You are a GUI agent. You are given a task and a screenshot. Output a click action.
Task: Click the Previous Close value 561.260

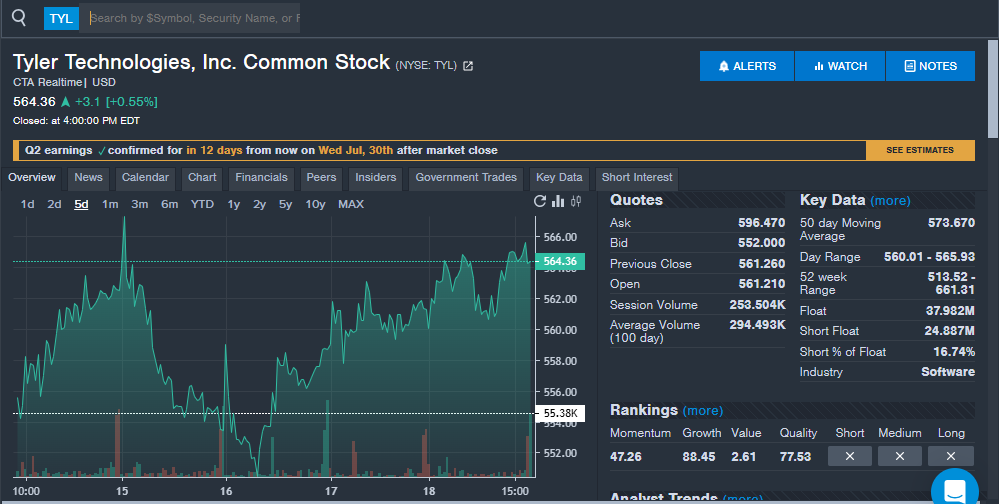click(x=761, y=264)
